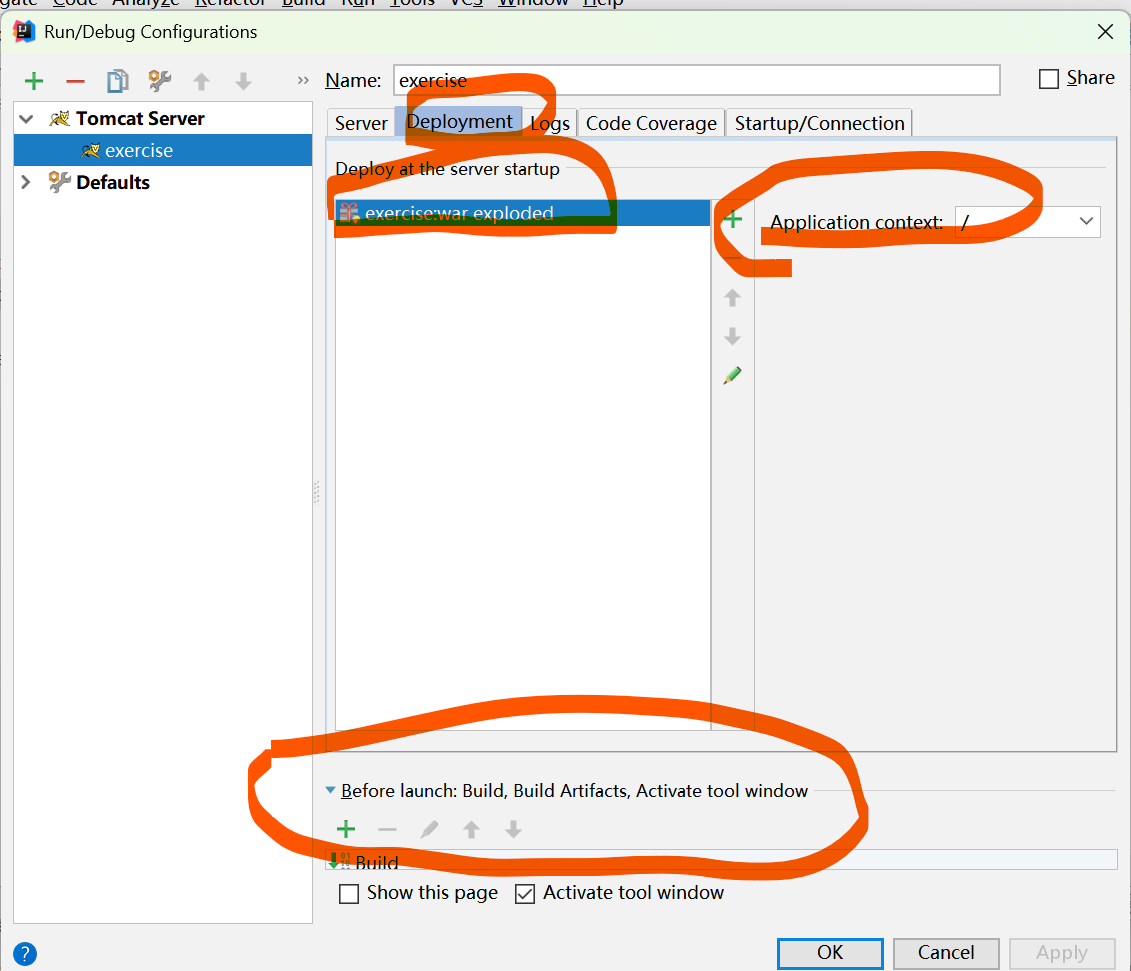The height and width of the screenshot is (971, 1131).
Task: Move deployment artifact down
Action: (x=732, y=336)
